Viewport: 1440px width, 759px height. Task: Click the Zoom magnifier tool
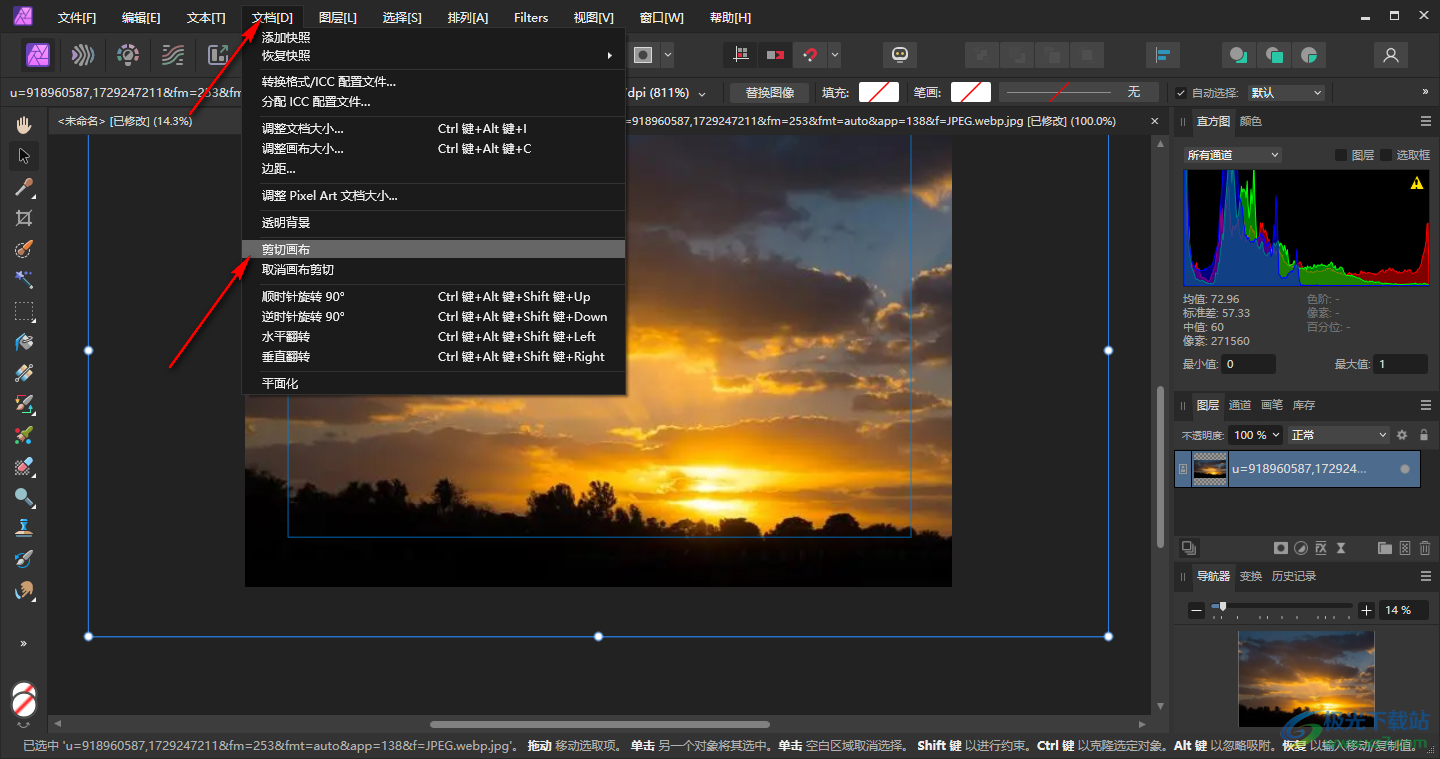pos(24,497)
